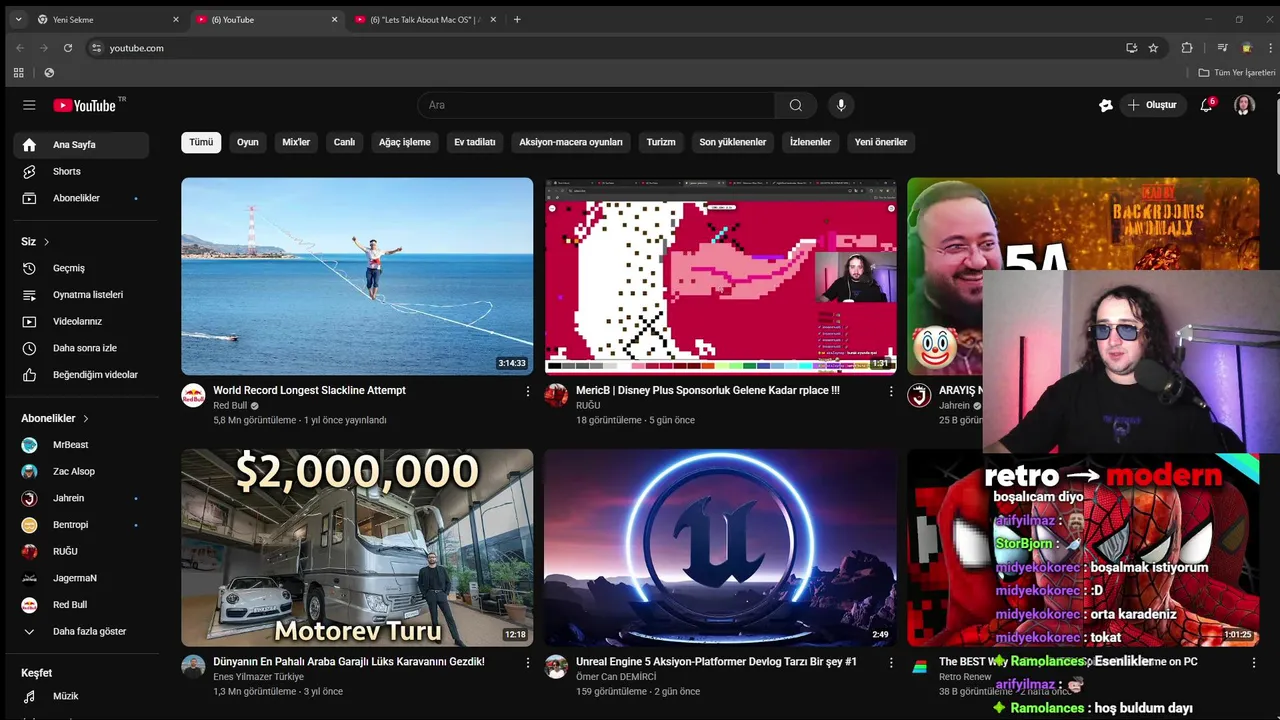Open Jahrein channel in sidebar
Image resolution: width=1280 pixels, height=720 pixels.
coord(81,498)
